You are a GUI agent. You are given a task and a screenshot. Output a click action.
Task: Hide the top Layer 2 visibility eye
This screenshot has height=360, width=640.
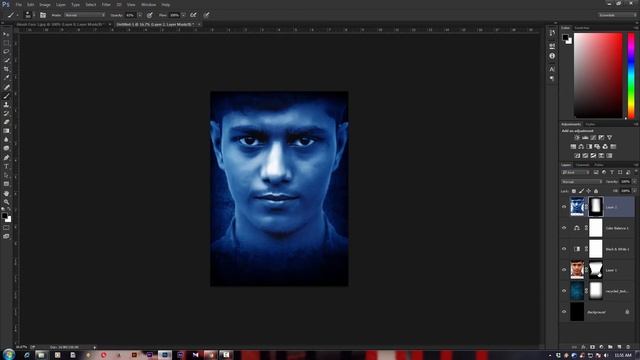click(564, 207)
